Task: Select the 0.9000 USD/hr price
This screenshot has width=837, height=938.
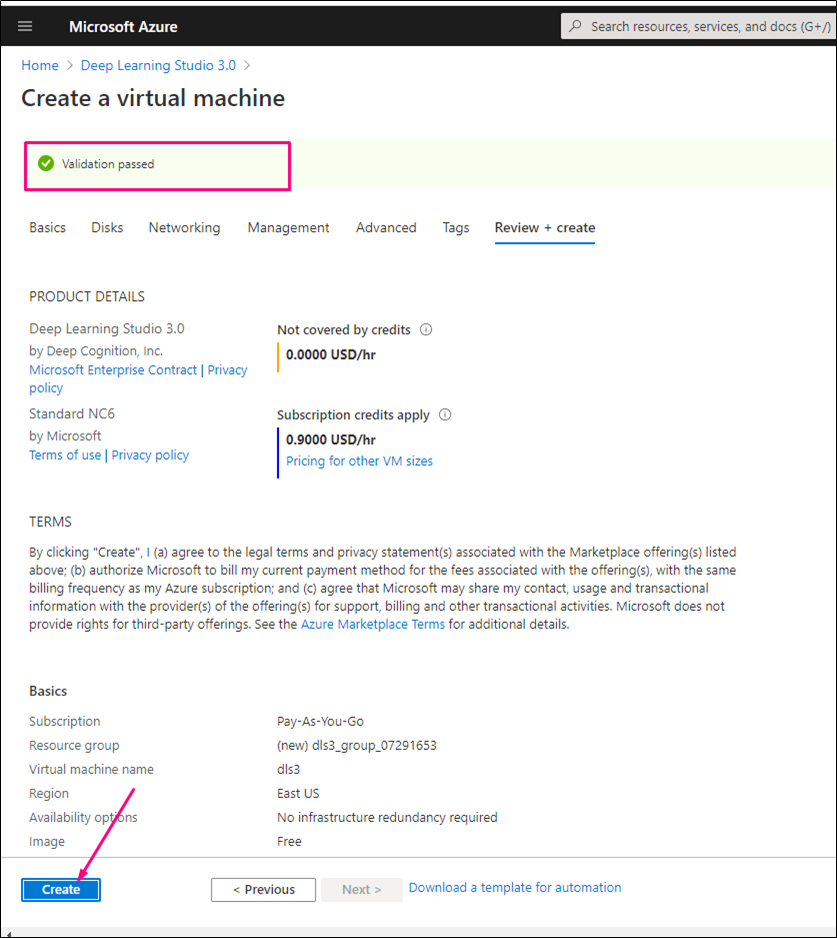Action: click(331, 440)
